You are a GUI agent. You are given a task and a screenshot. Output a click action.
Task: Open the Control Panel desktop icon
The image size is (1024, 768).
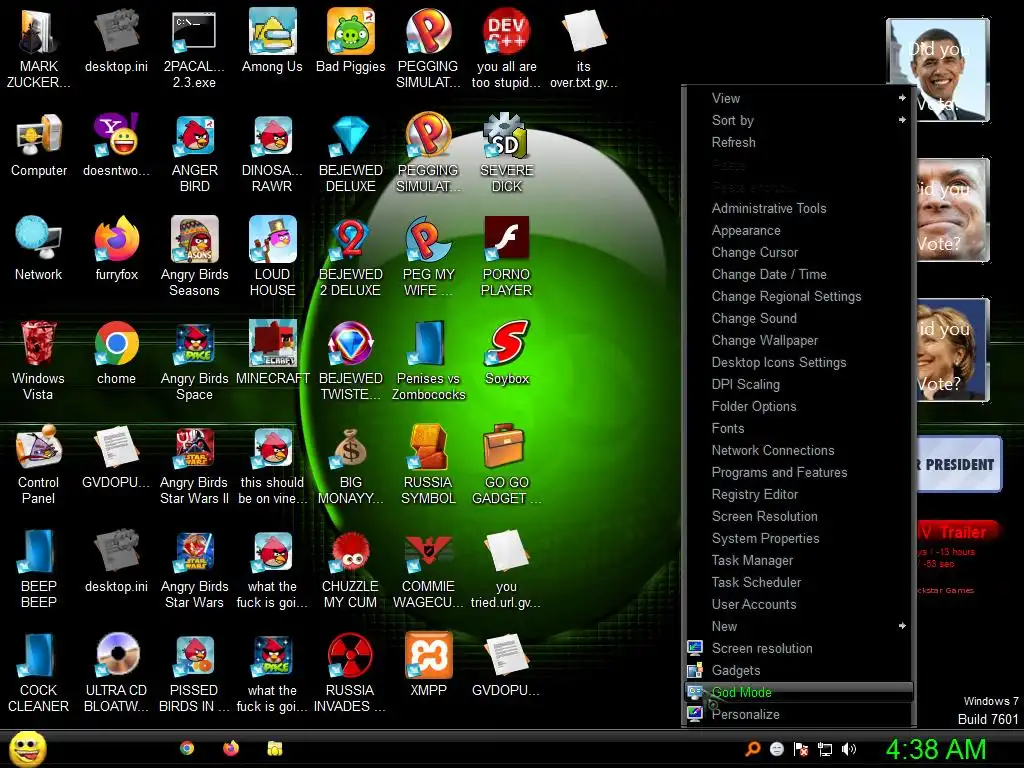pos(39,464)
